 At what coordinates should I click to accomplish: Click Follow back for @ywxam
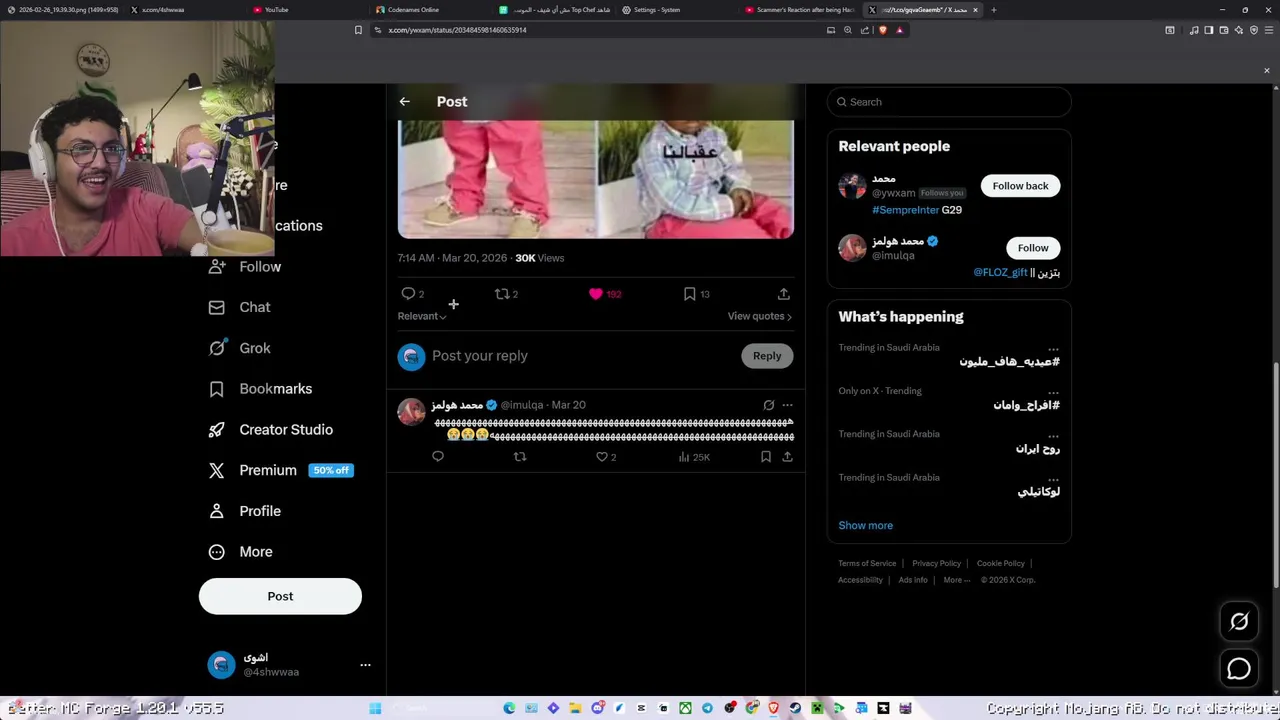(1020, 186)
